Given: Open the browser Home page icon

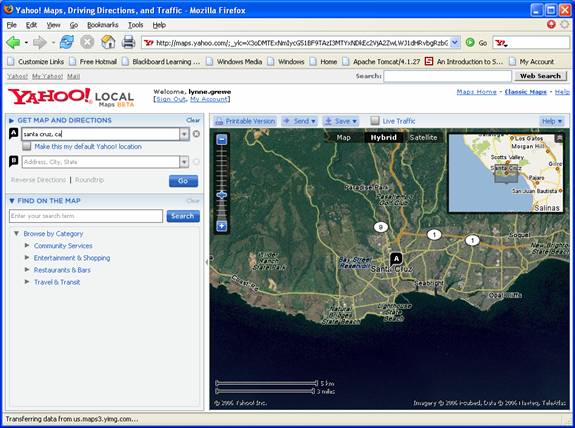Looking at the screenshot, I should click(108, 42).
